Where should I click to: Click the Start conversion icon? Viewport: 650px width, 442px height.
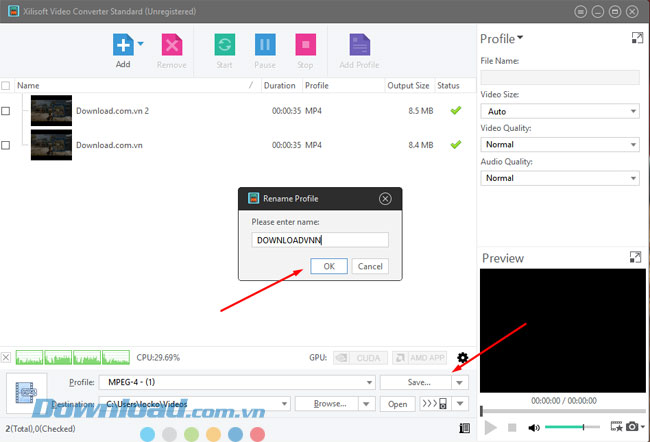pyautogui.click(x=225, y=45)
